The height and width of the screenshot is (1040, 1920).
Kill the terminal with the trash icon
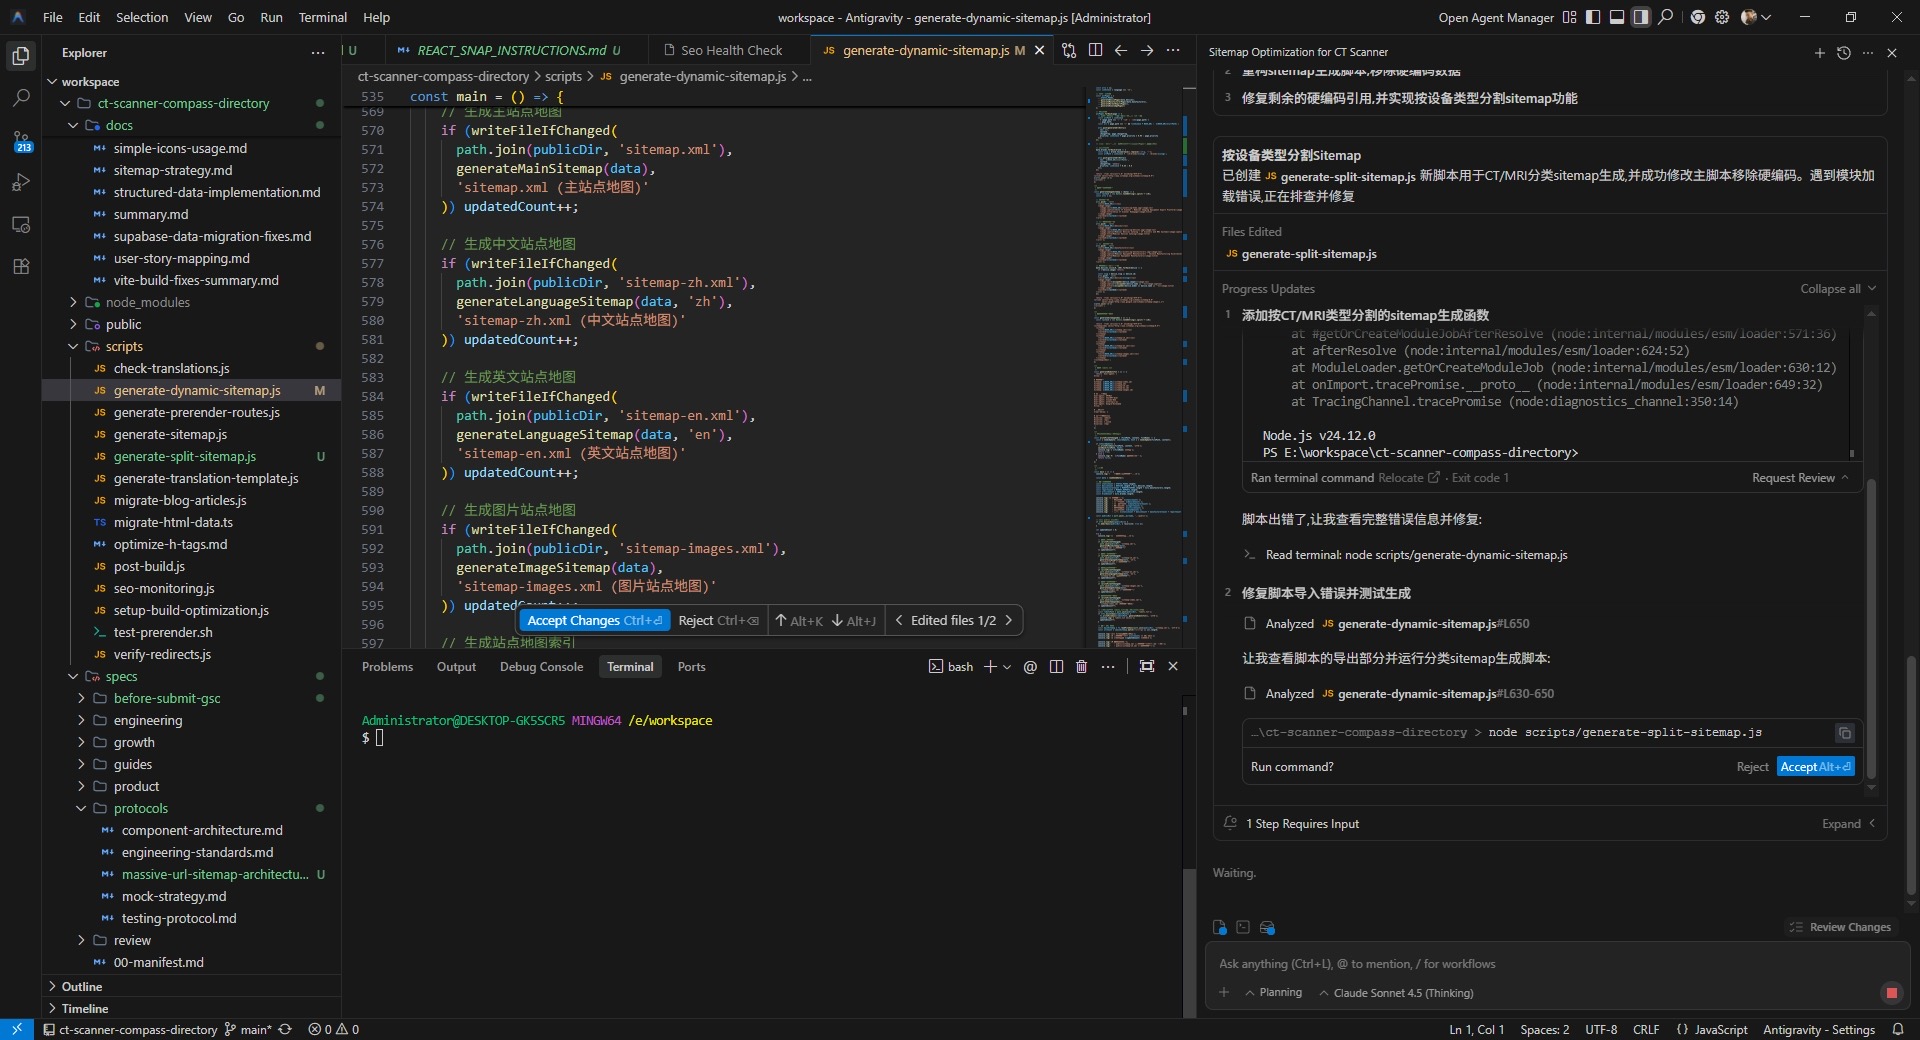click(1081, 667)
